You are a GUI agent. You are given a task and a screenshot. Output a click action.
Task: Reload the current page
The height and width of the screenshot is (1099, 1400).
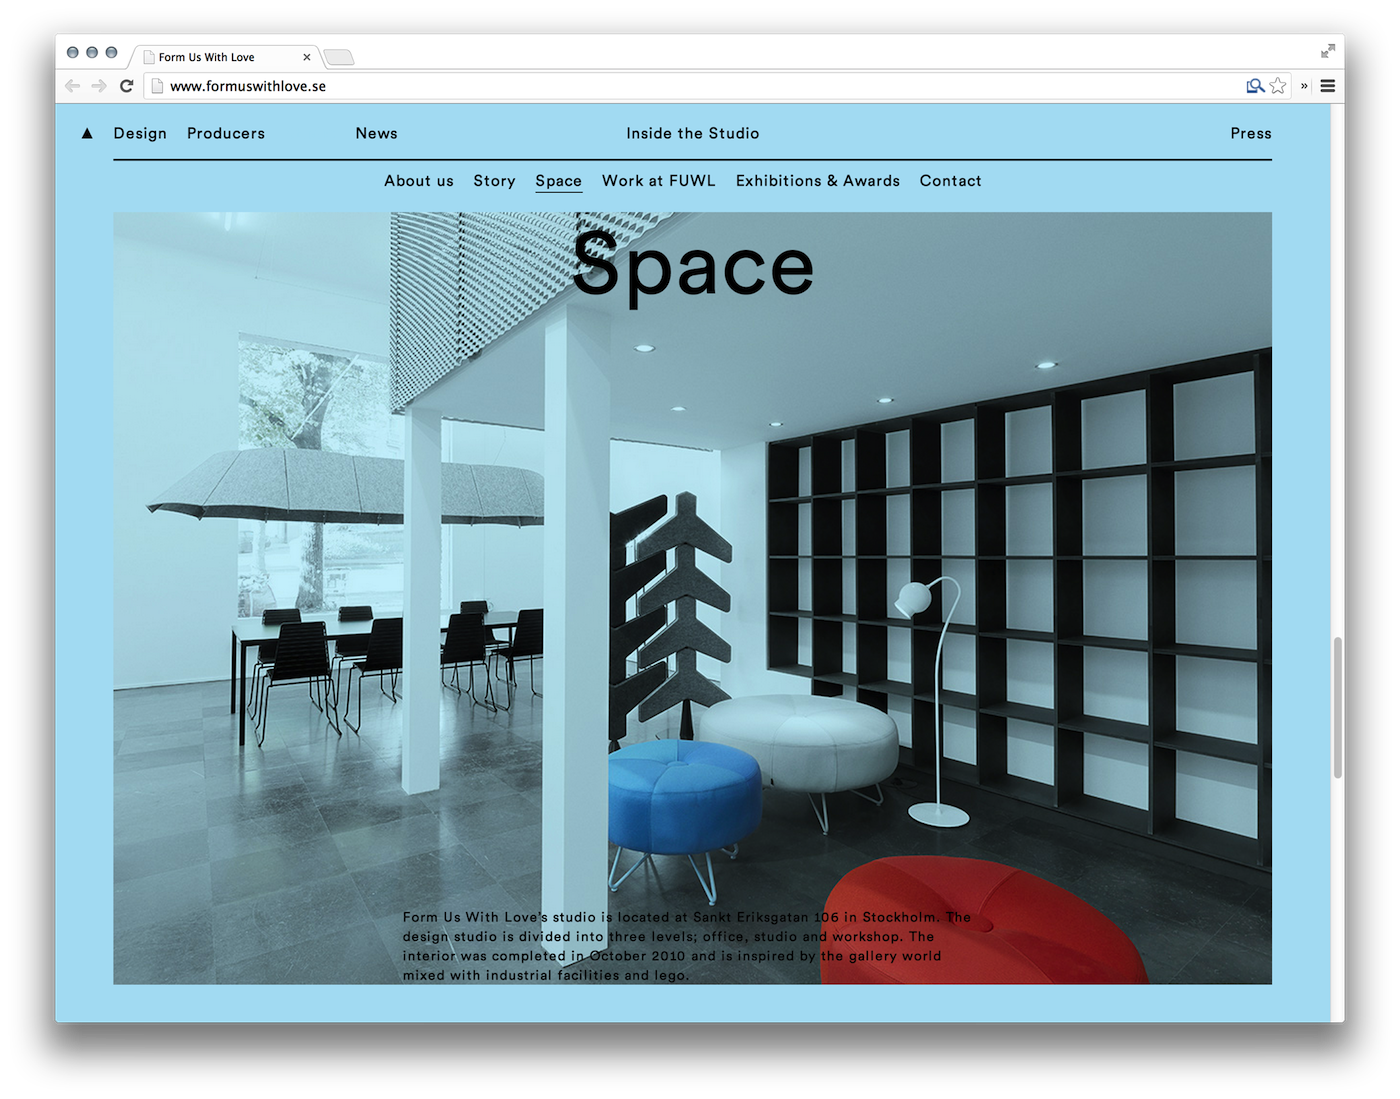pos(126,86)
